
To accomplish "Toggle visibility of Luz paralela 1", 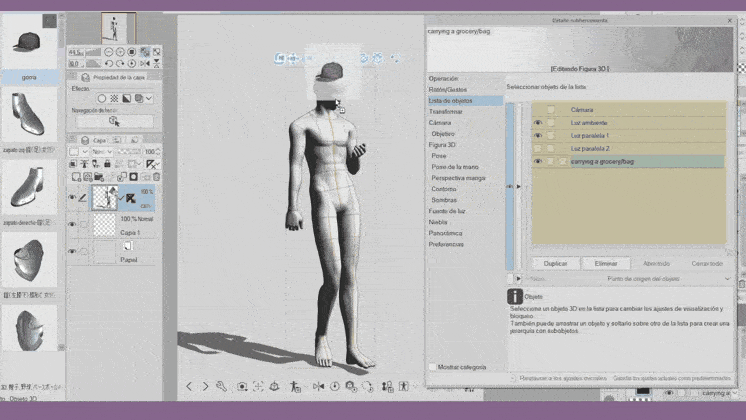I will 538,136.
